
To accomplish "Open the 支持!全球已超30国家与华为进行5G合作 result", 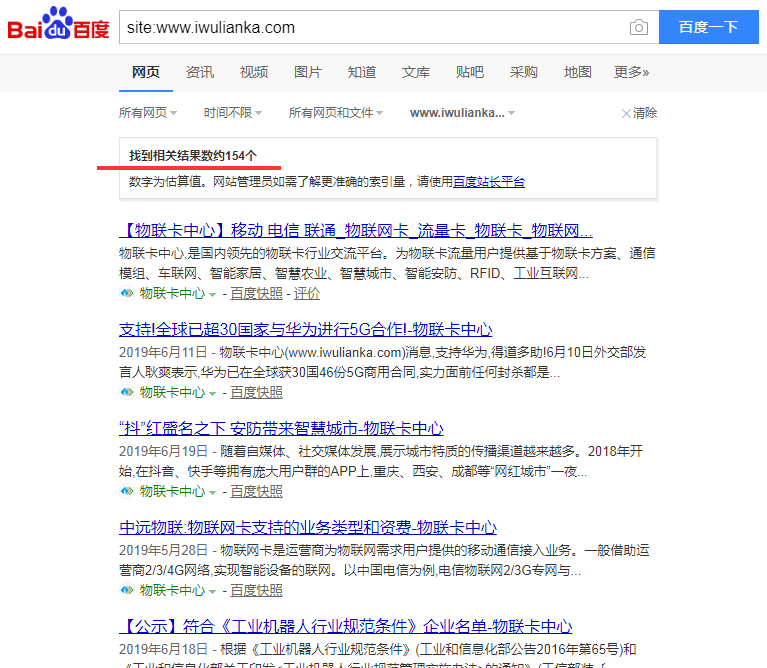I will click(306, 329).
